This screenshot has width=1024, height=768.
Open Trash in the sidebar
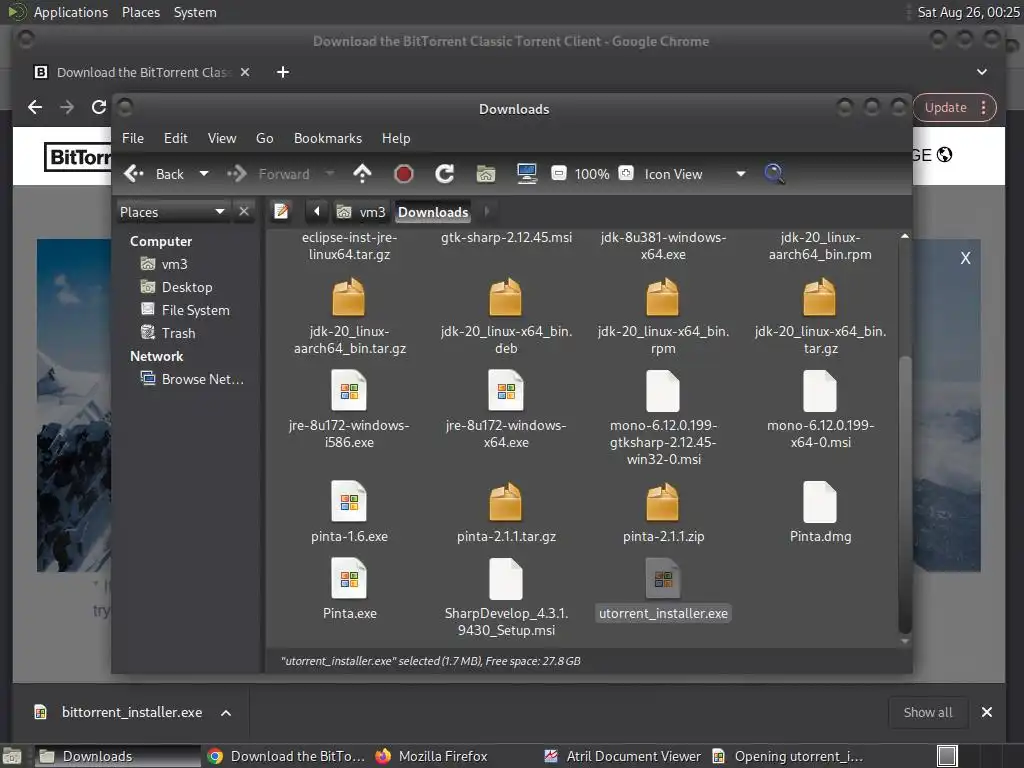point(168,332)
